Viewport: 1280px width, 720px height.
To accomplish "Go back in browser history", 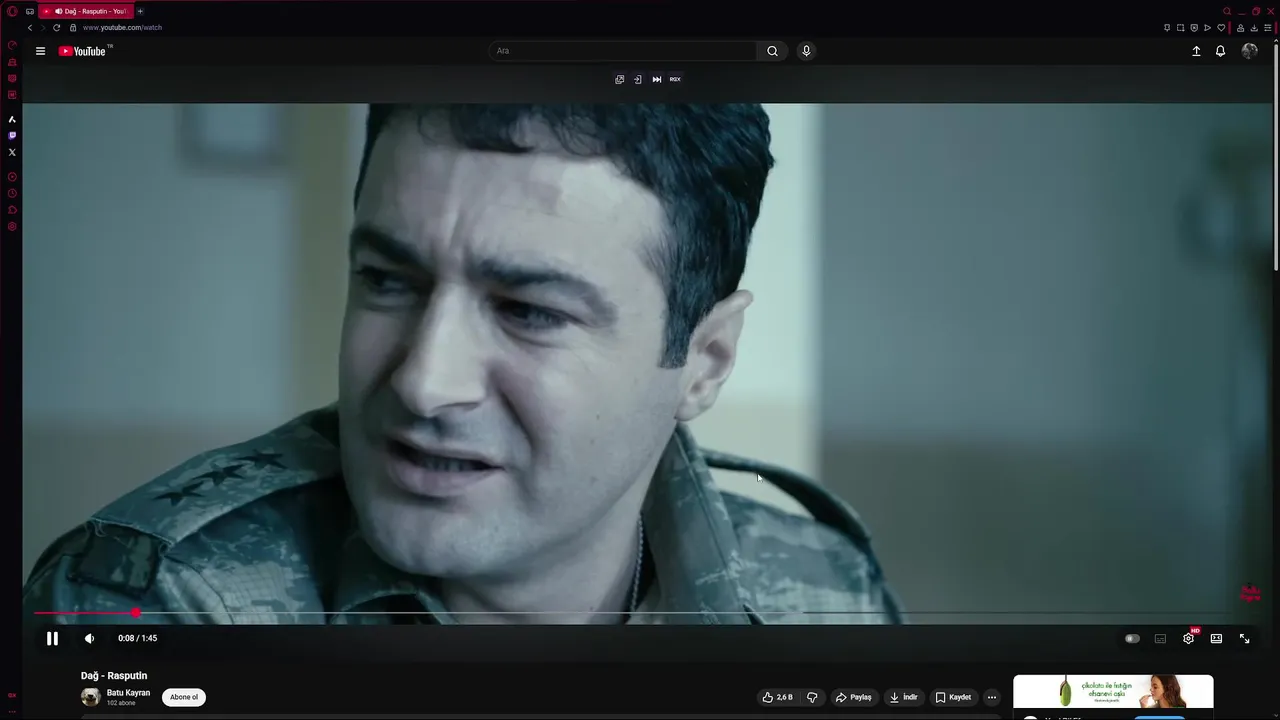I will 30,28.
